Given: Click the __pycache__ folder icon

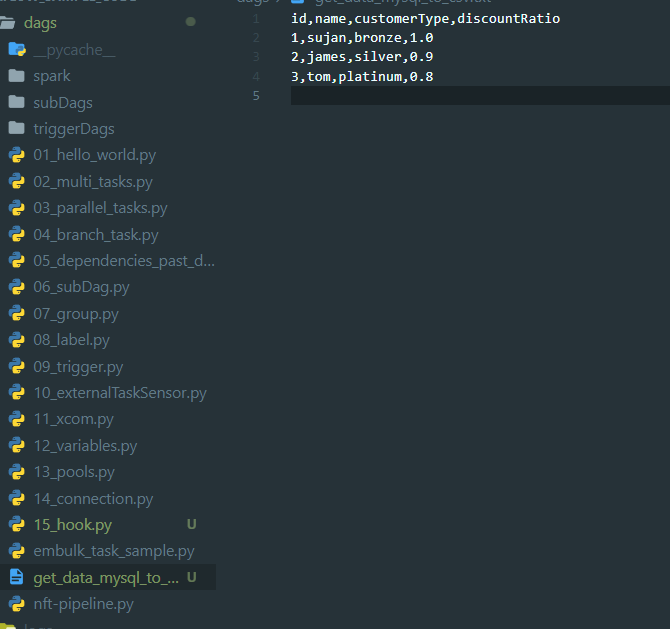Looking at the screenshot, I should [17, 50].
